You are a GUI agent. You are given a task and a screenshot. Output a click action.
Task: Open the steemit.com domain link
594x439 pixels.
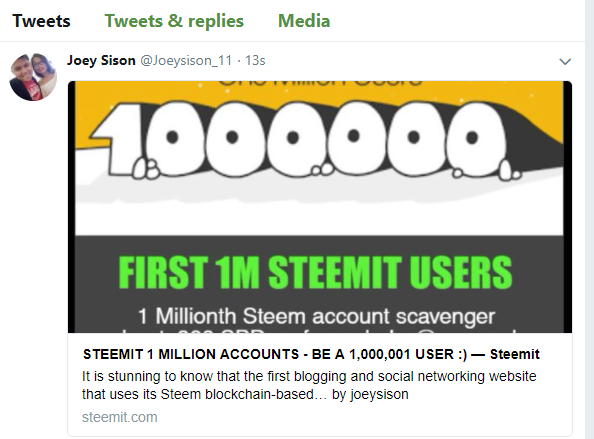click(120, 417)
